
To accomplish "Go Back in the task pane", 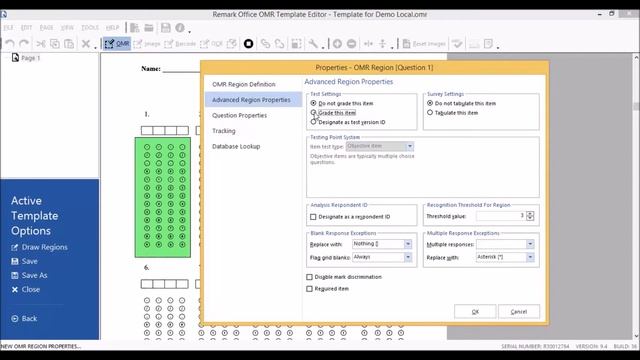I will click(x=24, y=318).
